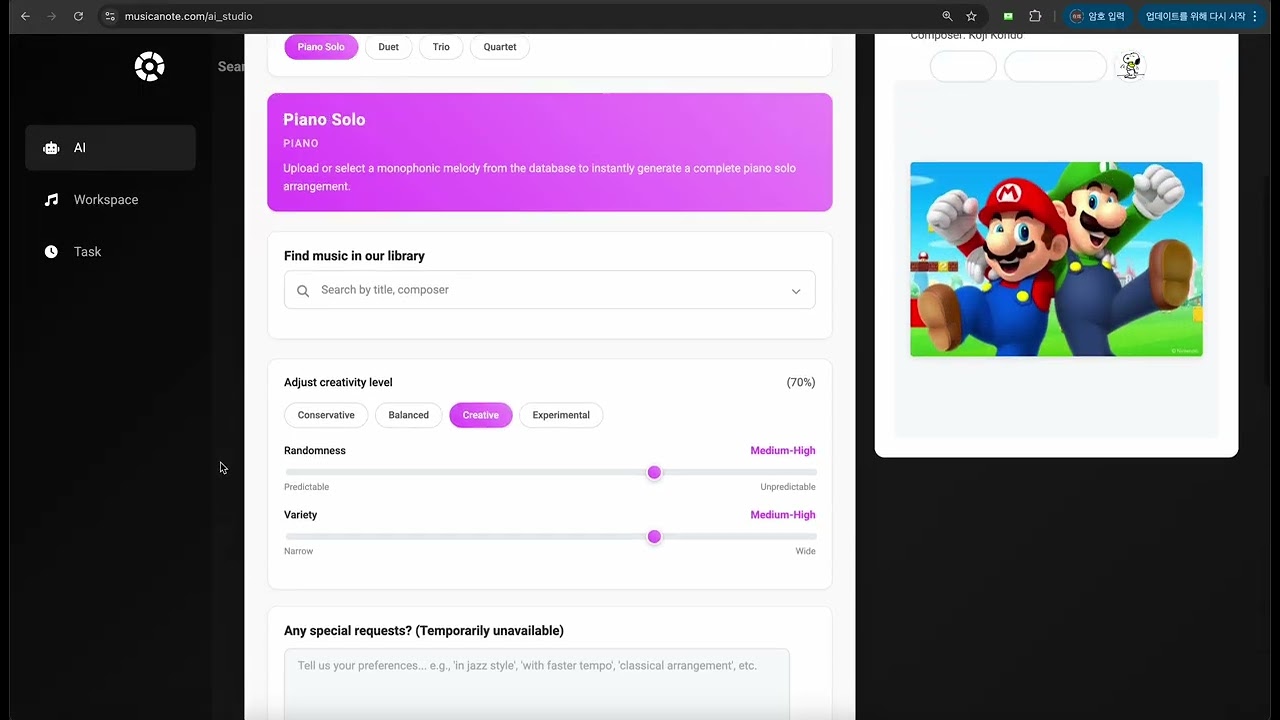1280x720 pixels.
Task: Click the clock icon beside Task
Action: (51, 252)
